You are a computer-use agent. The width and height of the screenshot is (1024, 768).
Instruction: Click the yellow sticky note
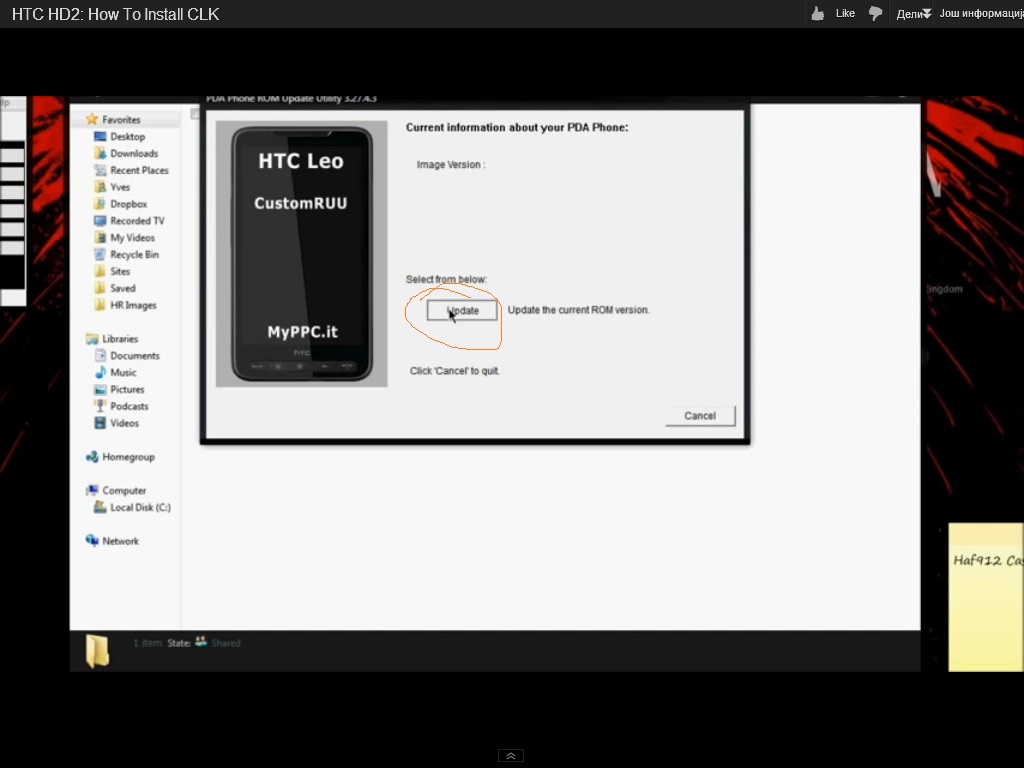pyautogui.click(x=986, y=597)
